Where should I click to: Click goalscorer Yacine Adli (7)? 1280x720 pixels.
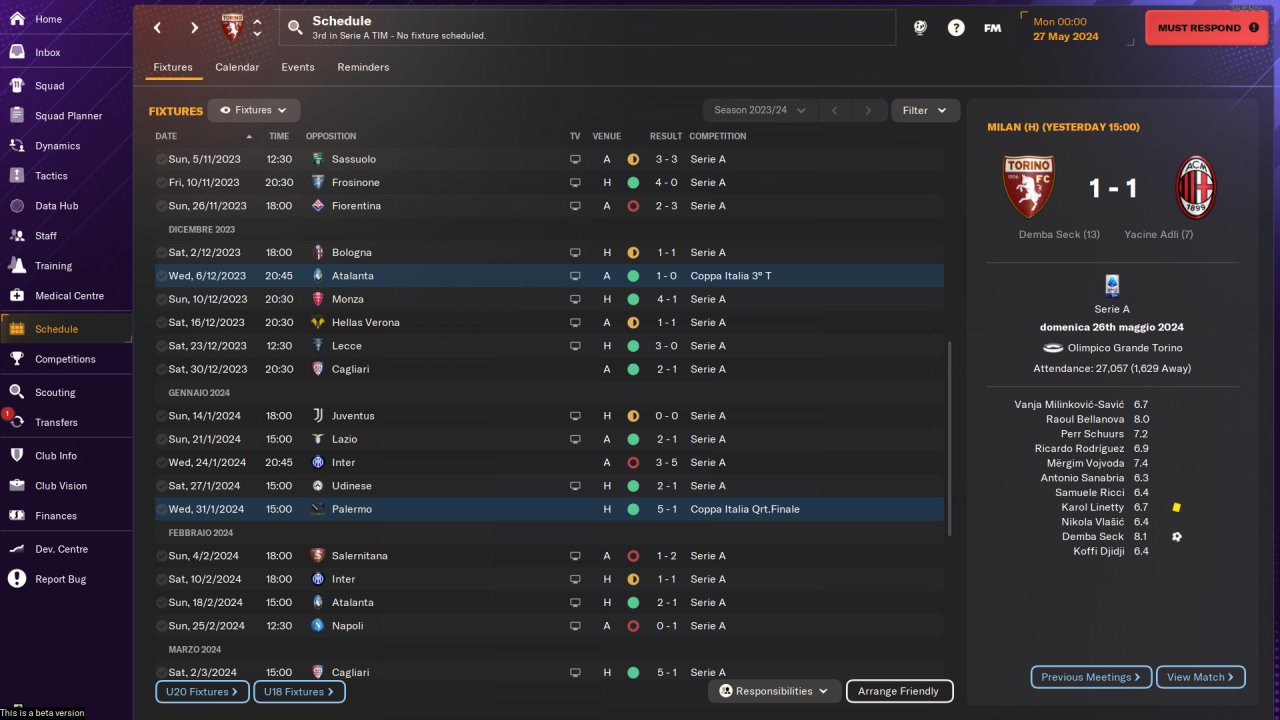pos(1158,234)
